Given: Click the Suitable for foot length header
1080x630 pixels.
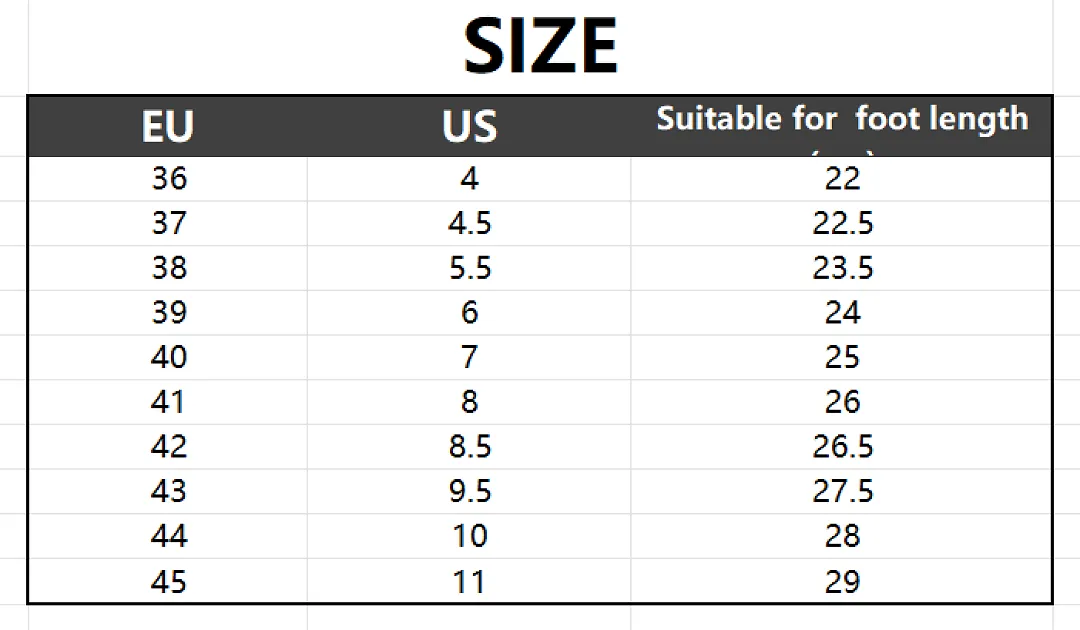Looking at the screenshot, I should (842, 118).
